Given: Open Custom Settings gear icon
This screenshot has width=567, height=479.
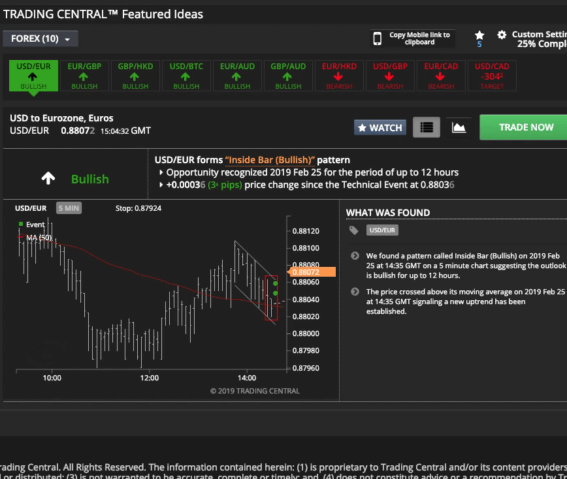Looking at the screenshot, I should [502, 35].
